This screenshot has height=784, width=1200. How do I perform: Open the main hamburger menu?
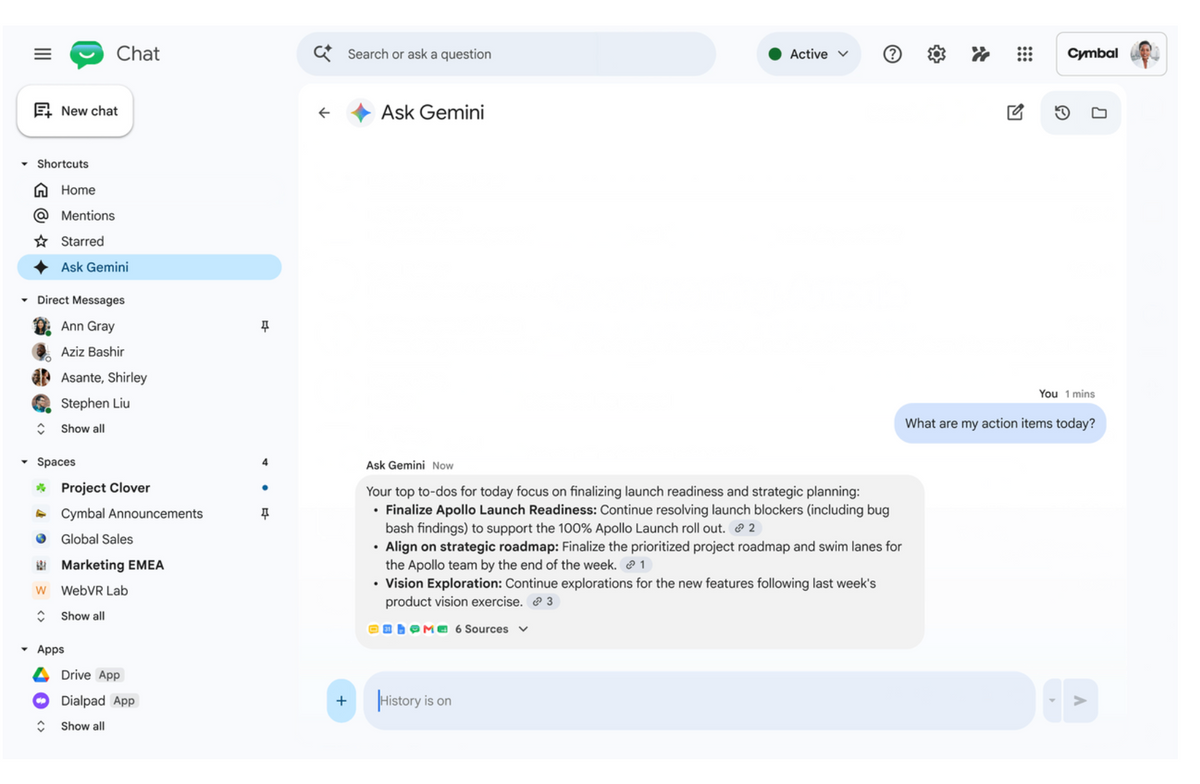[42, 54]
